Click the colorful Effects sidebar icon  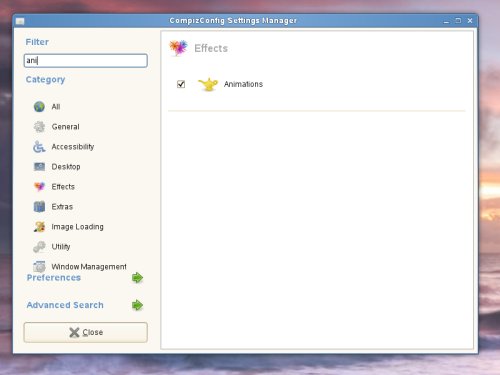pyautogui.click(x=39, y=187)
